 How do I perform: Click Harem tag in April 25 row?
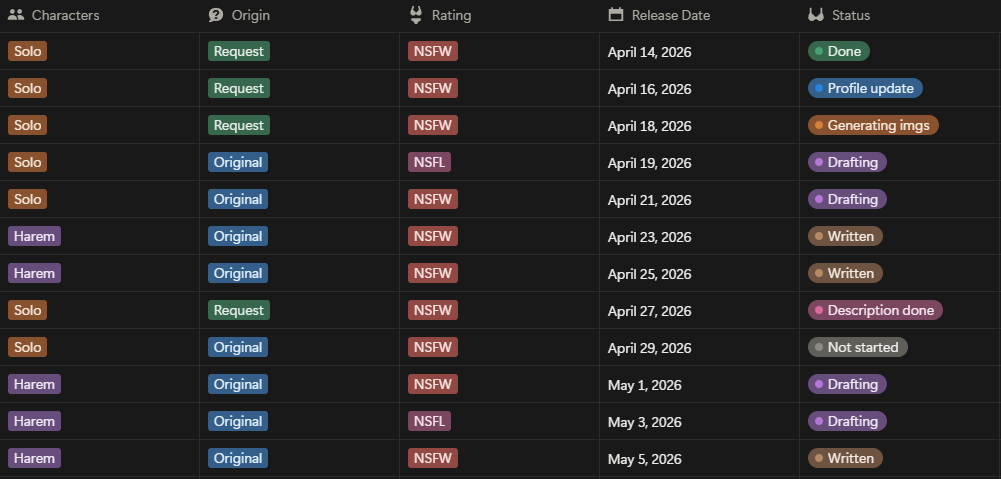pos(34,273)
